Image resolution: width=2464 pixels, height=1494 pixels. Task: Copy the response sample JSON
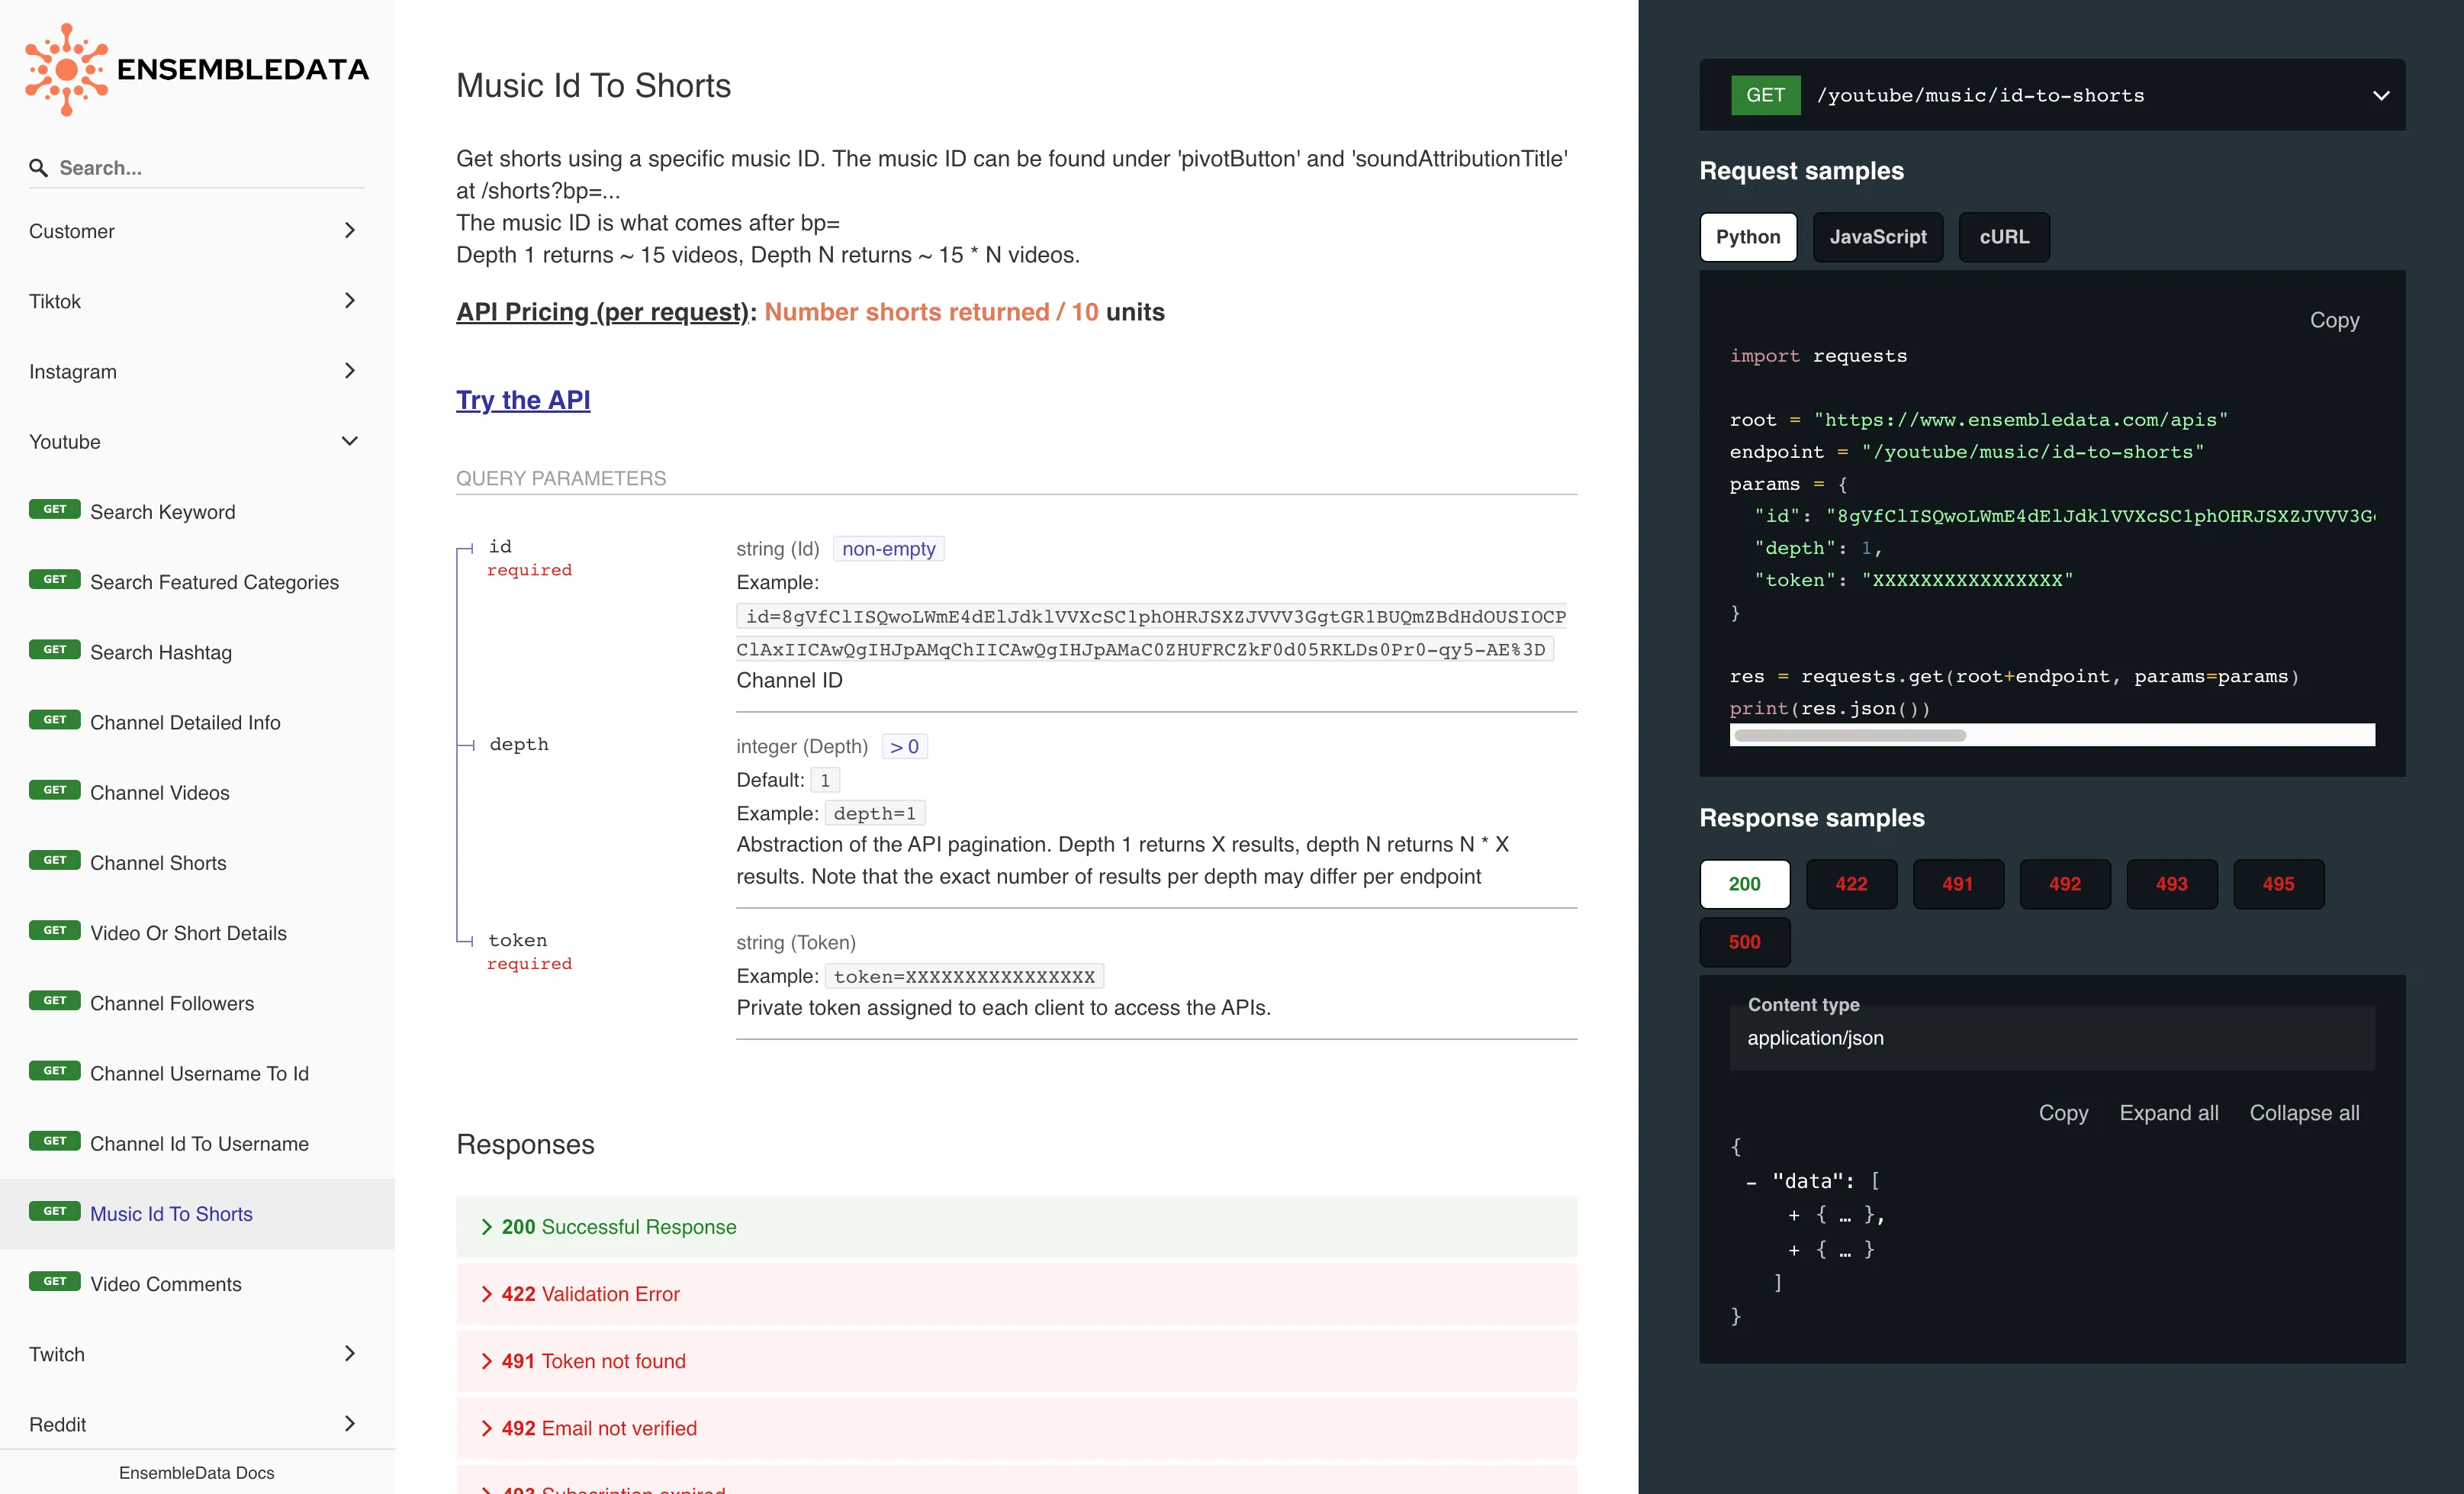tap(2063, 1113)
